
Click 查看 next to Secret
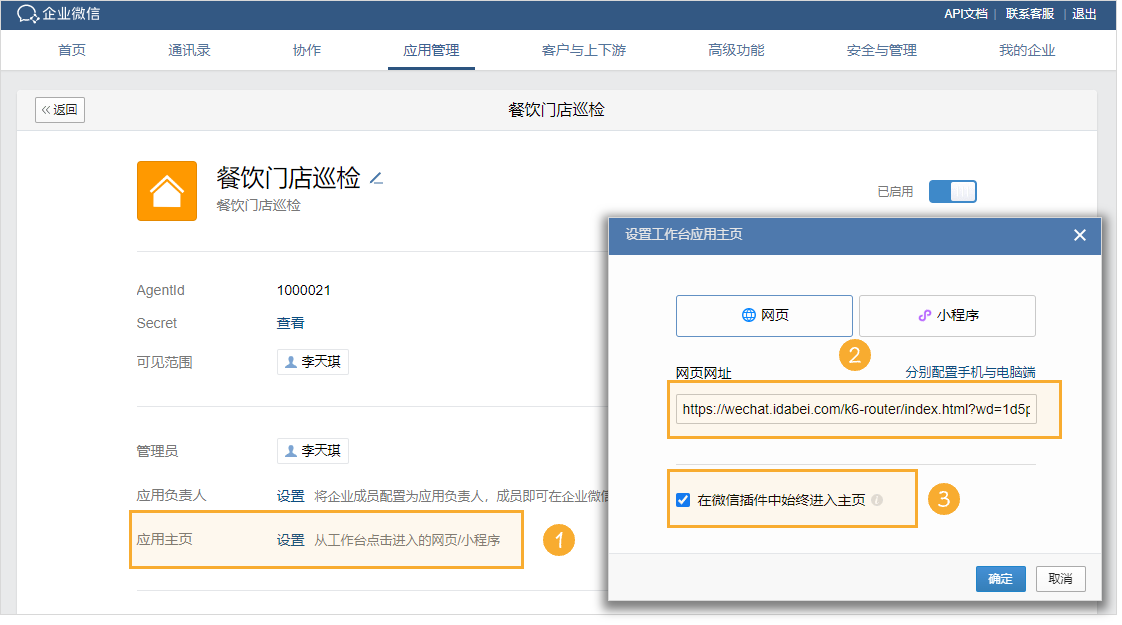[x=290, y=323]
